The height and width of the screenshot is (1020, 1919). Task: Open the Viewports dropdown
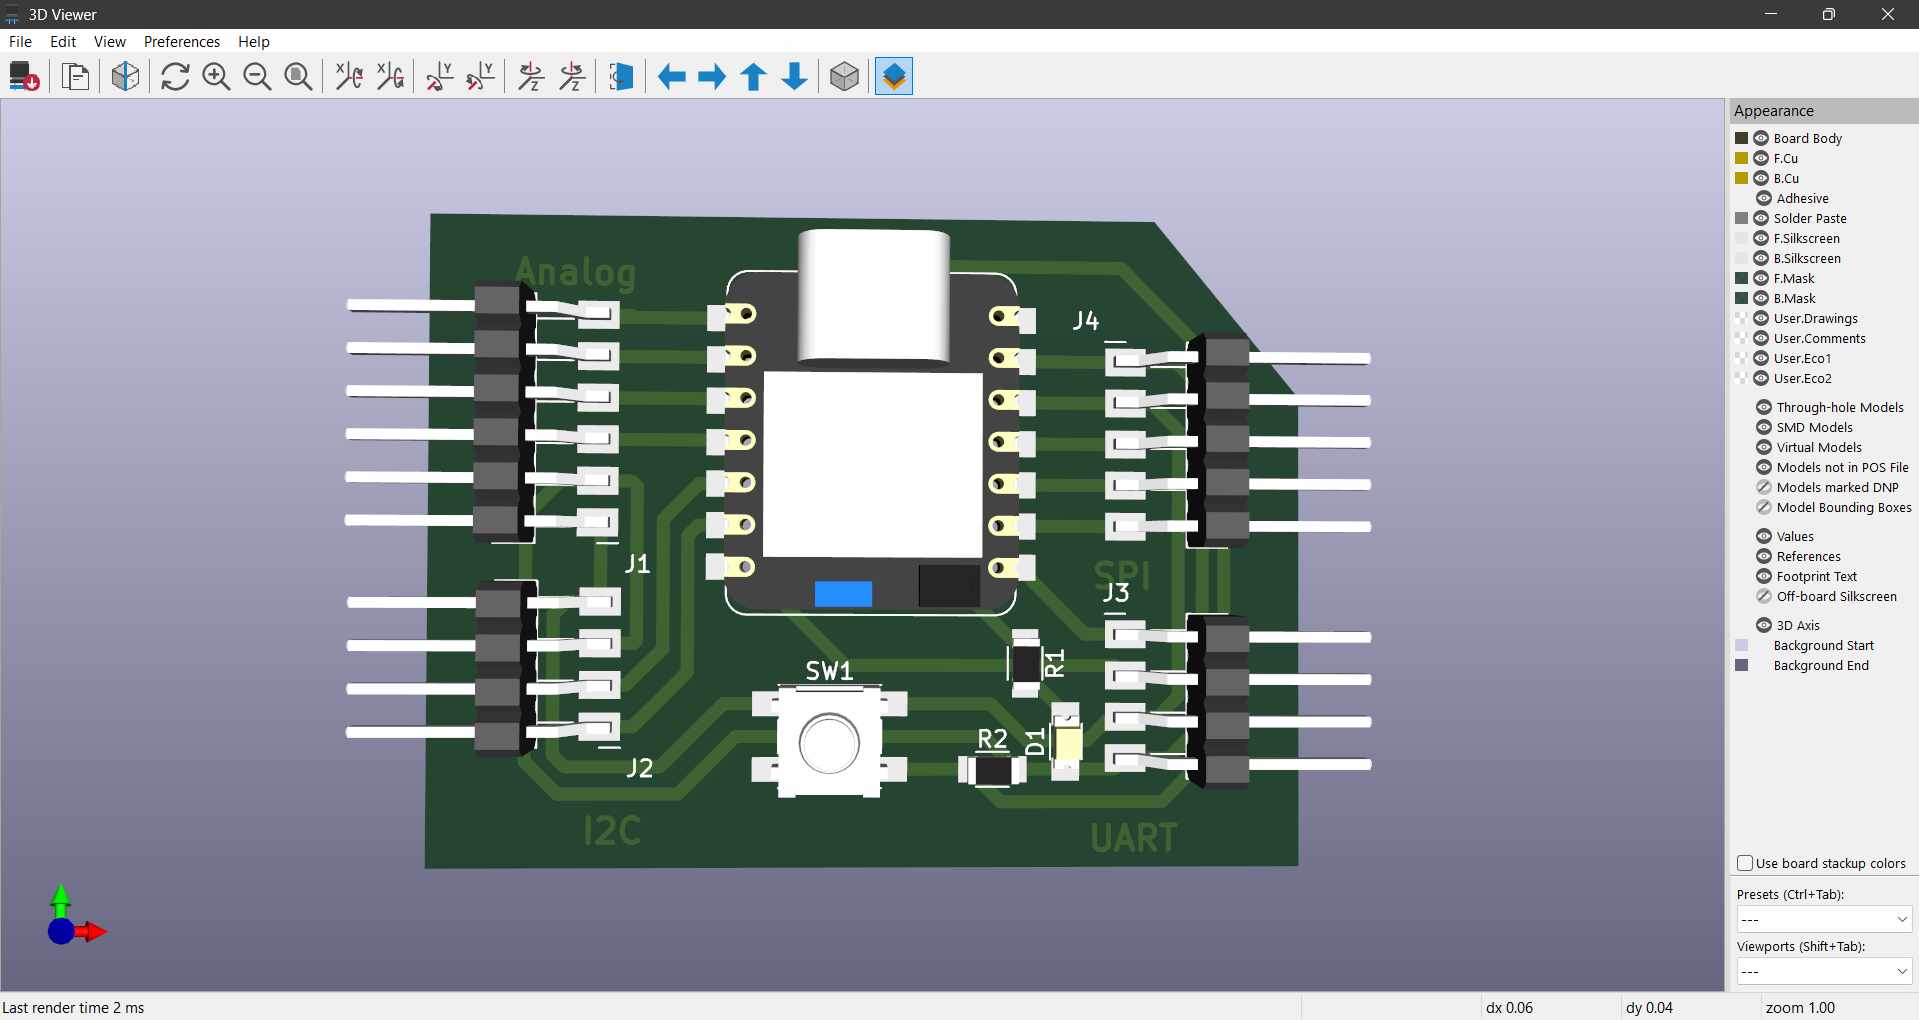point(1823,971)
